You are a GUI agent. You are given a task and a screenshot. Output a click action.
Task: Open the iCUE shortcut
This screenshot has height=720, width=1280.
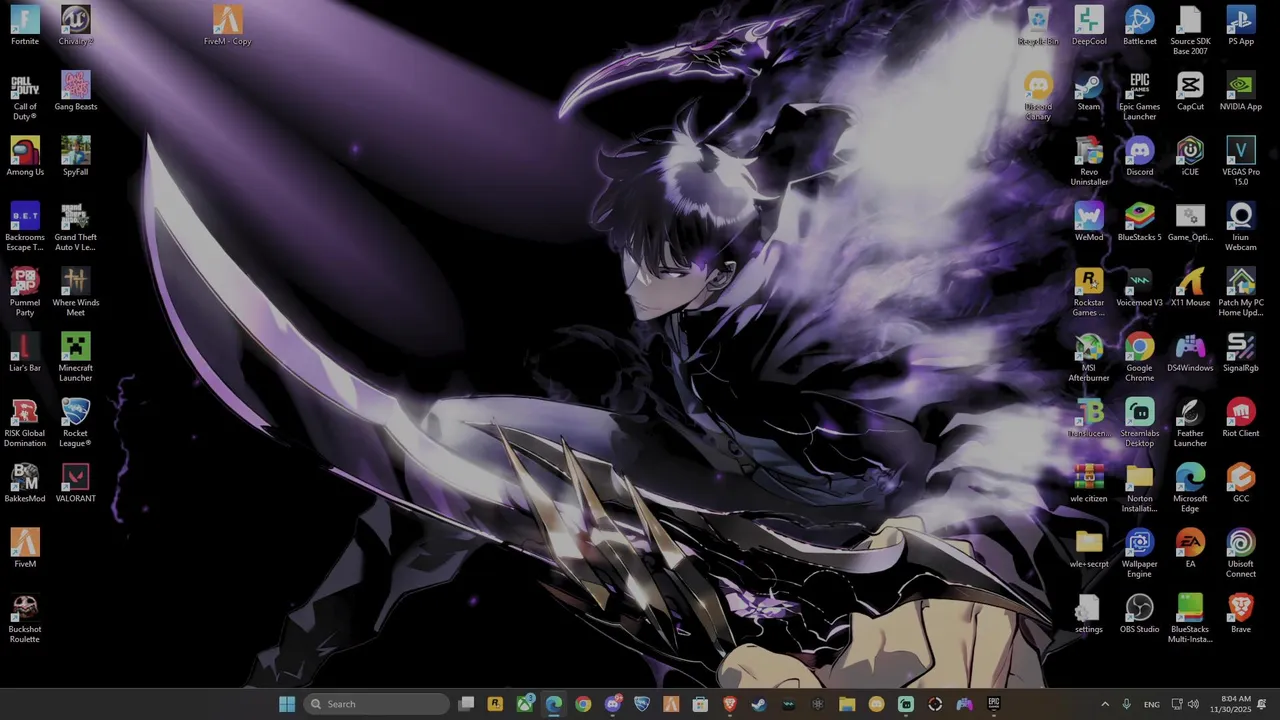pos(1190,157)
